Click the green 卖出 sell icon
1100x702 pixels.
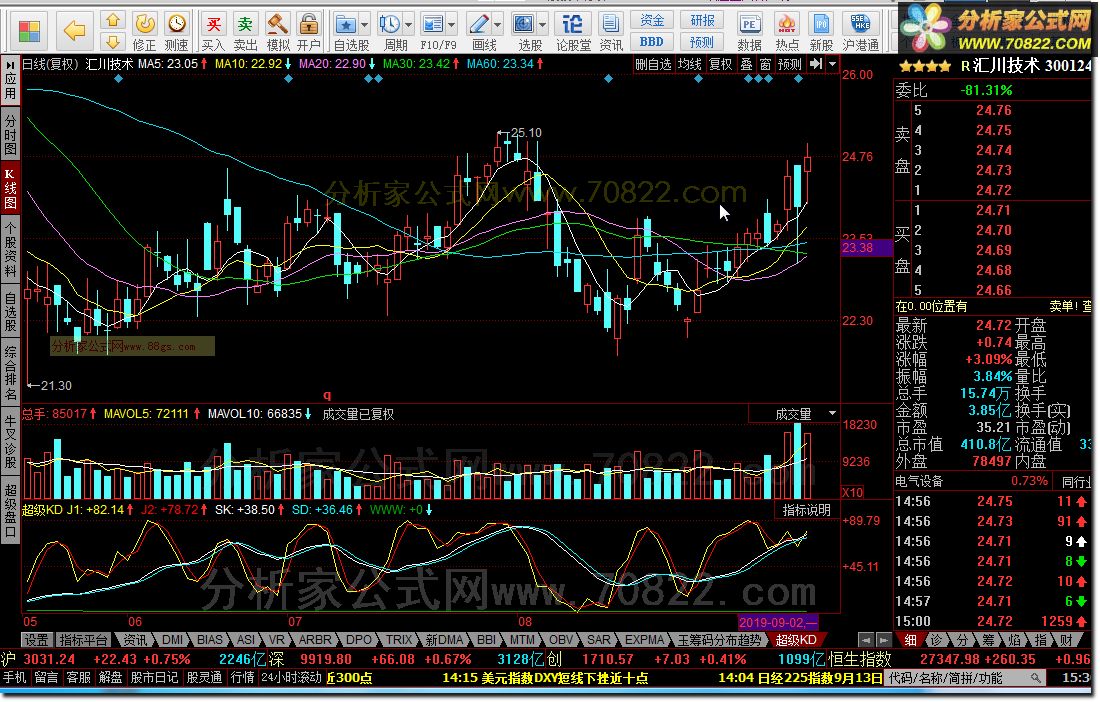pos(245,25)
